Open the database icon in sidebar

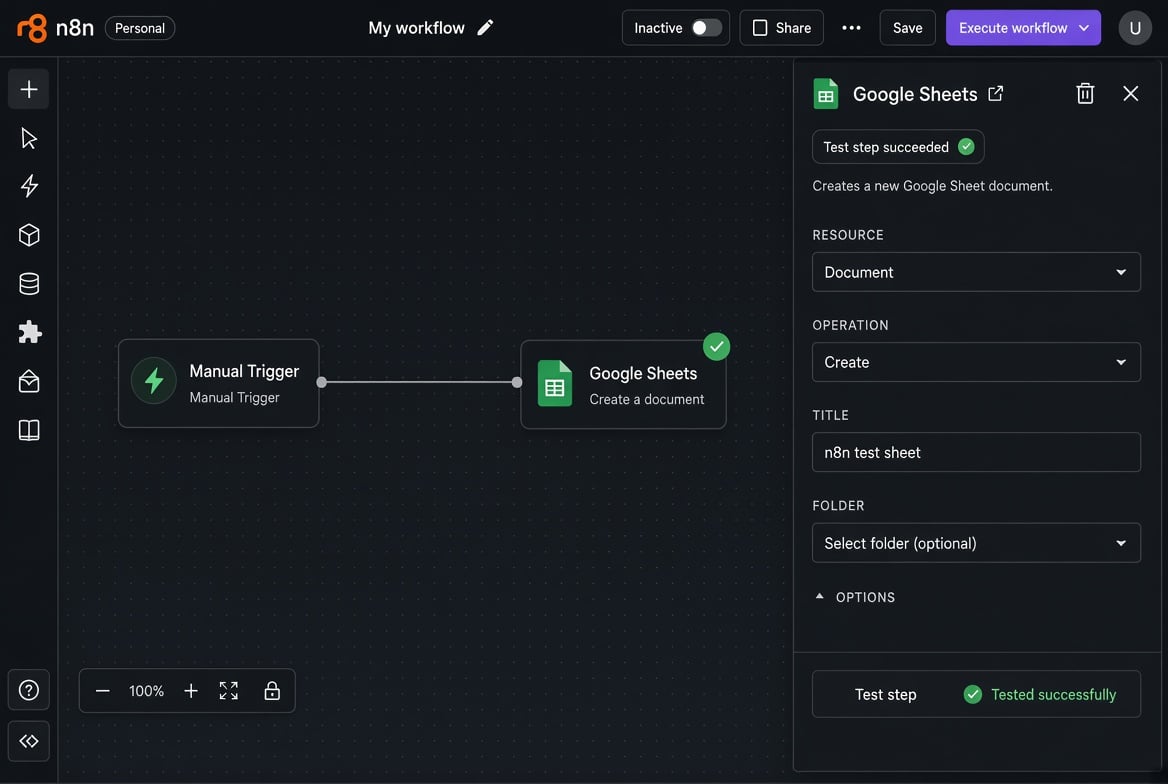pyautogui.click(x=29, y=284)
